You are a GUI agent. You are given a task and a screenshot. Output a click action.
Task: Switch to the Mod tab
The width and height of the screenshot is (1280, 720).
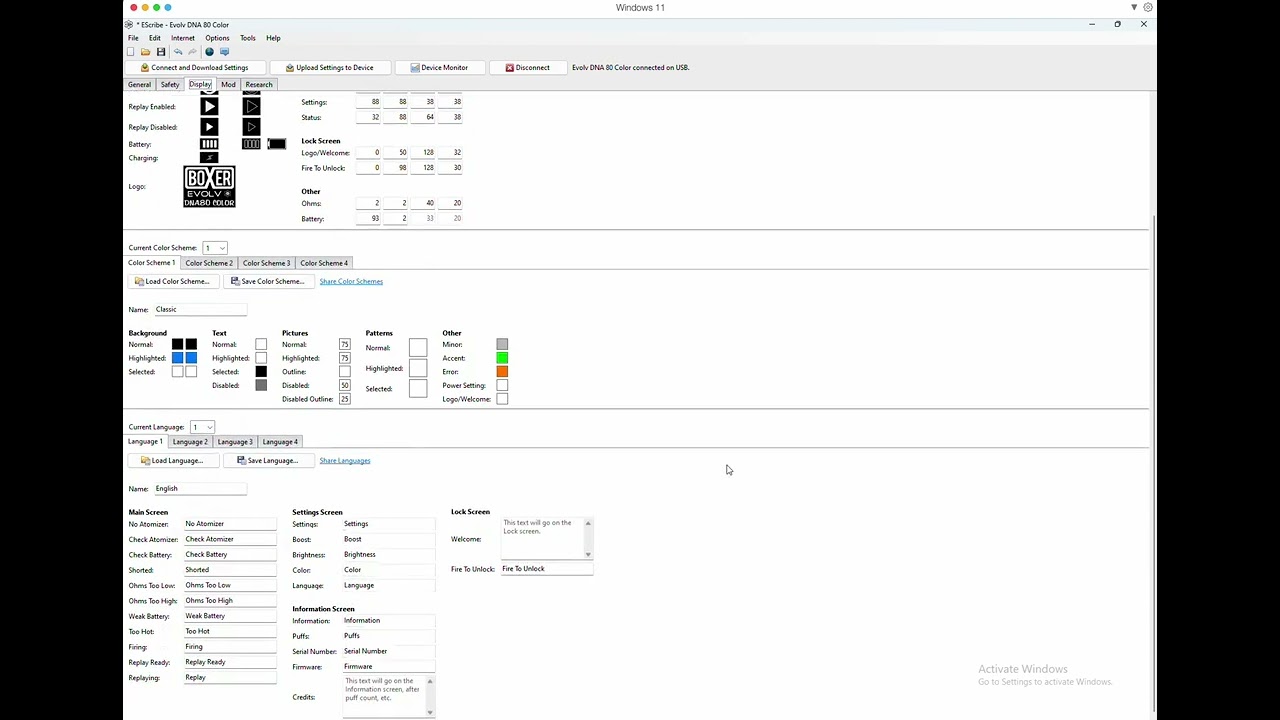tap(229, 85)
